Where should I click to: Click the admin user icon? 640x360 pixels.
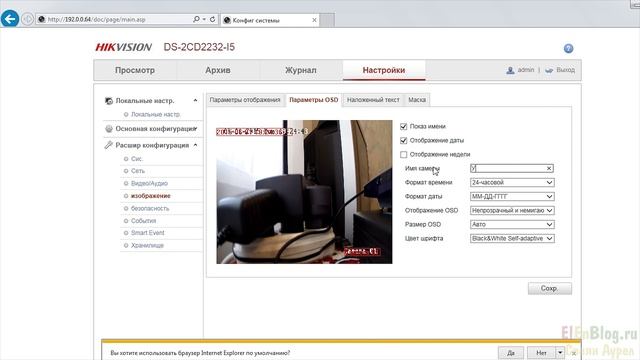coord(510,70)
